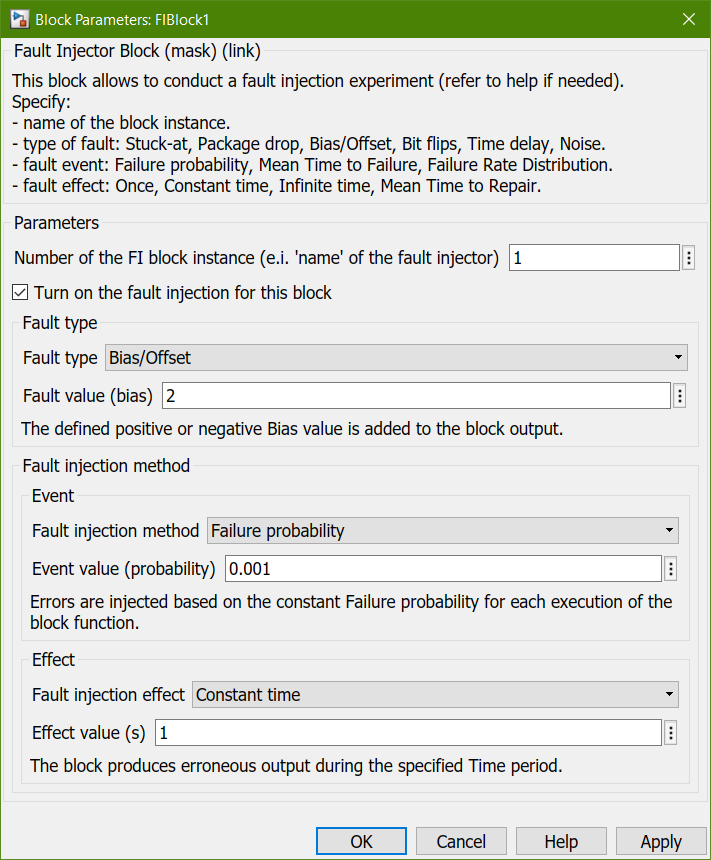Expand the Fault injection effect dropdown

(435, 695)
